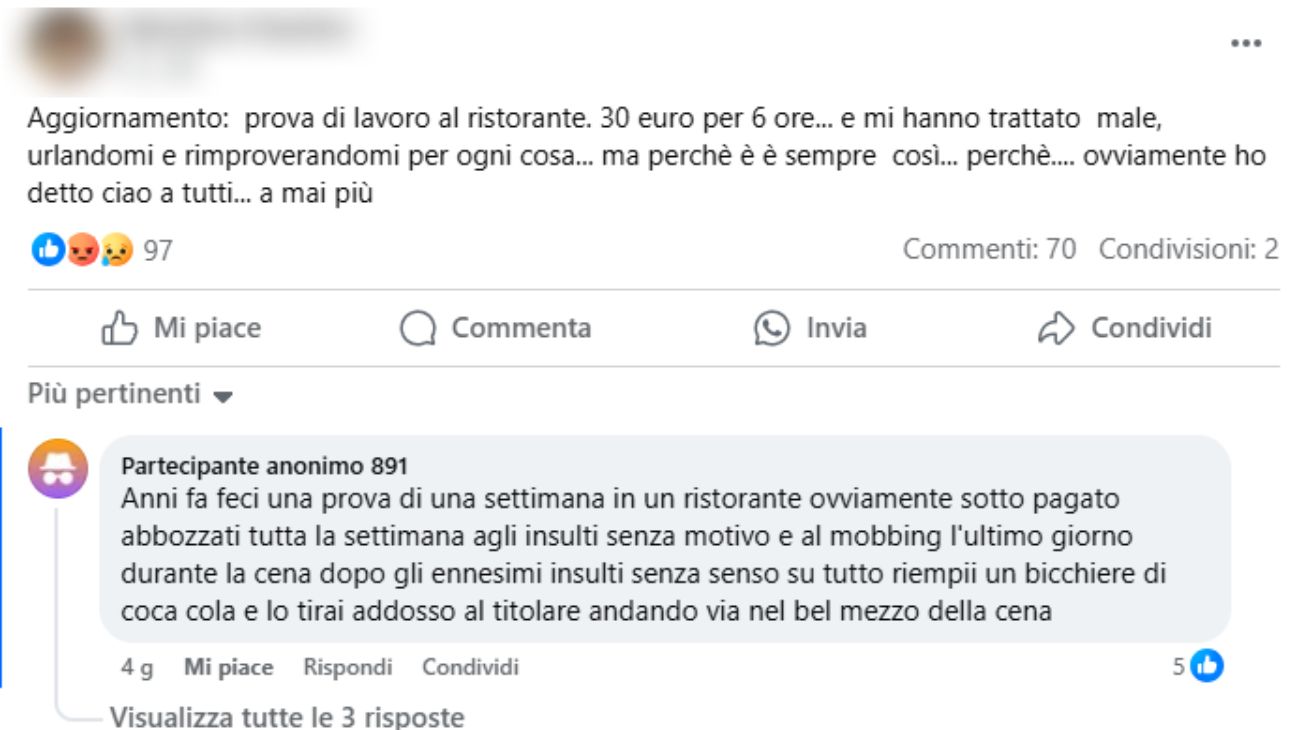Click the Invia WhatsApp-style send icon

click(770, 327)
